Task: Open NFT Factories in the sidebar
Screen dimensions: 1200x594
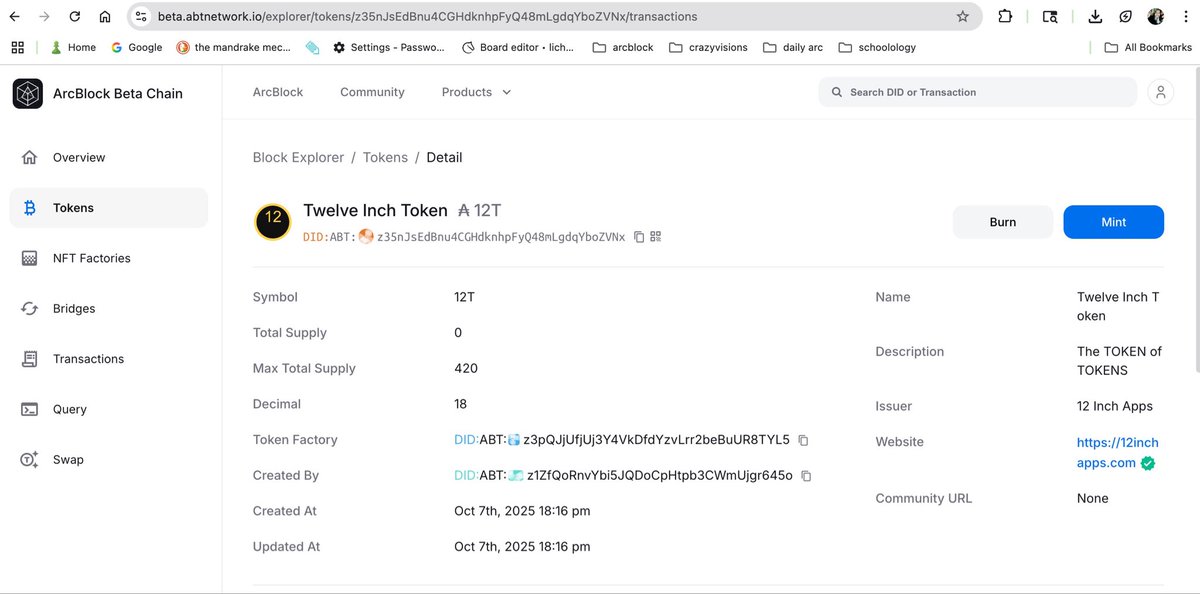Action: click(109, 258)
